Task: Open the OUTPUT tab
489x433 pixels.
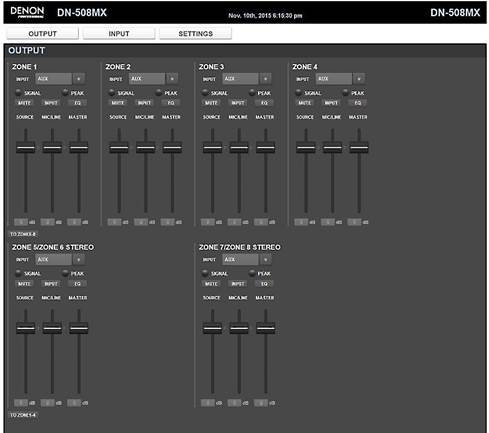Action: pyautogui.click(x=42, y=34)
